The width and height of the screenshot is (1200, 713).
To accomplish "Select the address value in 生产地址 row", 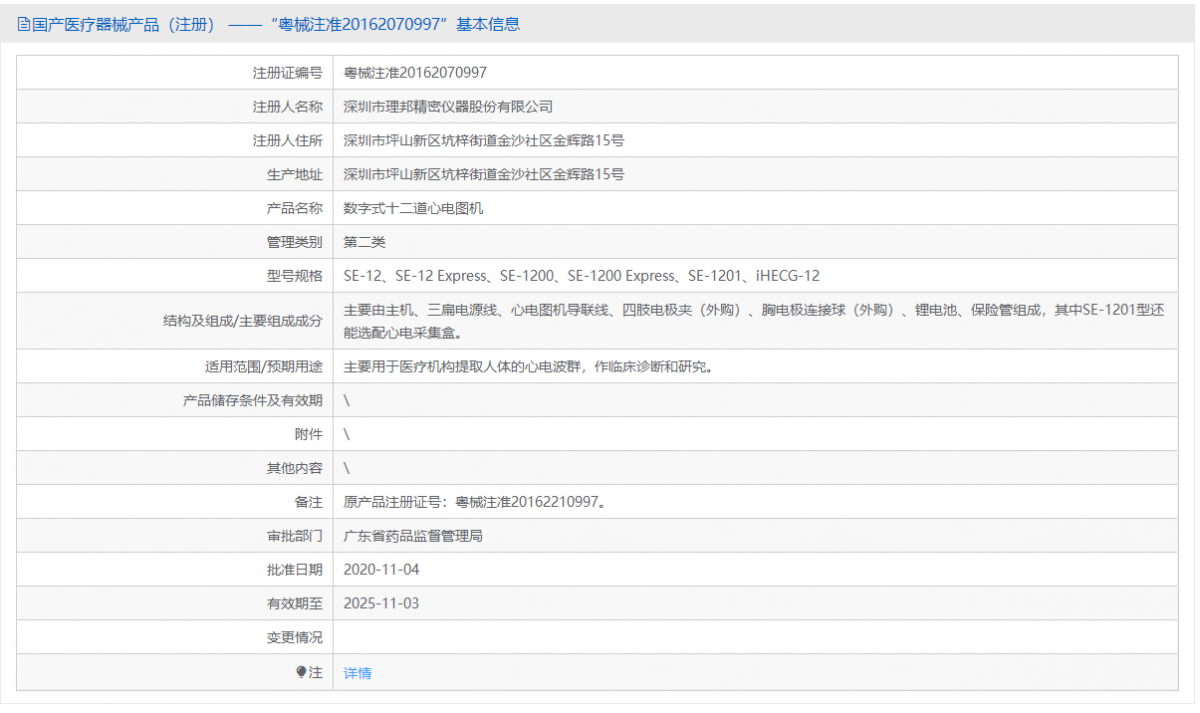I will [x=484, y=174].
